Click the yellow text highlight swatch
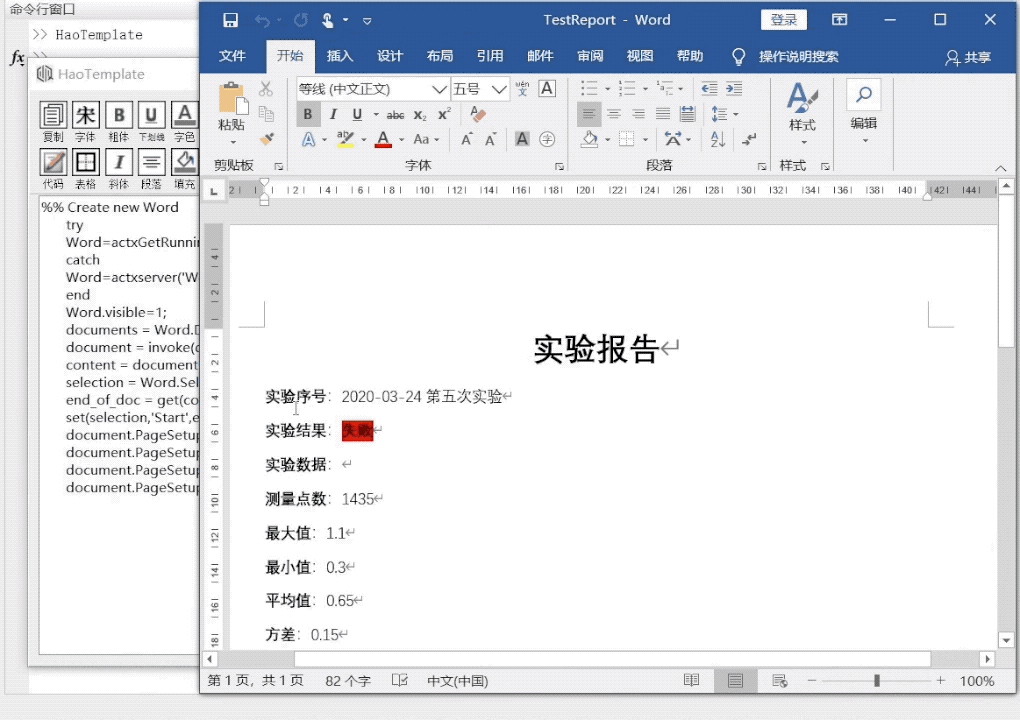Viewport: 1020px width, 720px height. coord(346,140)
